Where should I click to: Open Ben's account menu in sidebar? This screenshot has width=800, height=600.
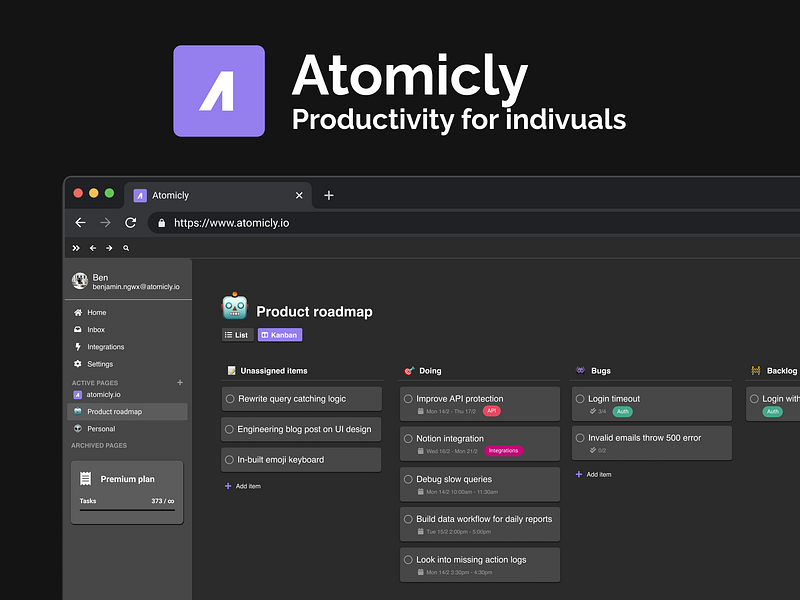coord(126,282)
